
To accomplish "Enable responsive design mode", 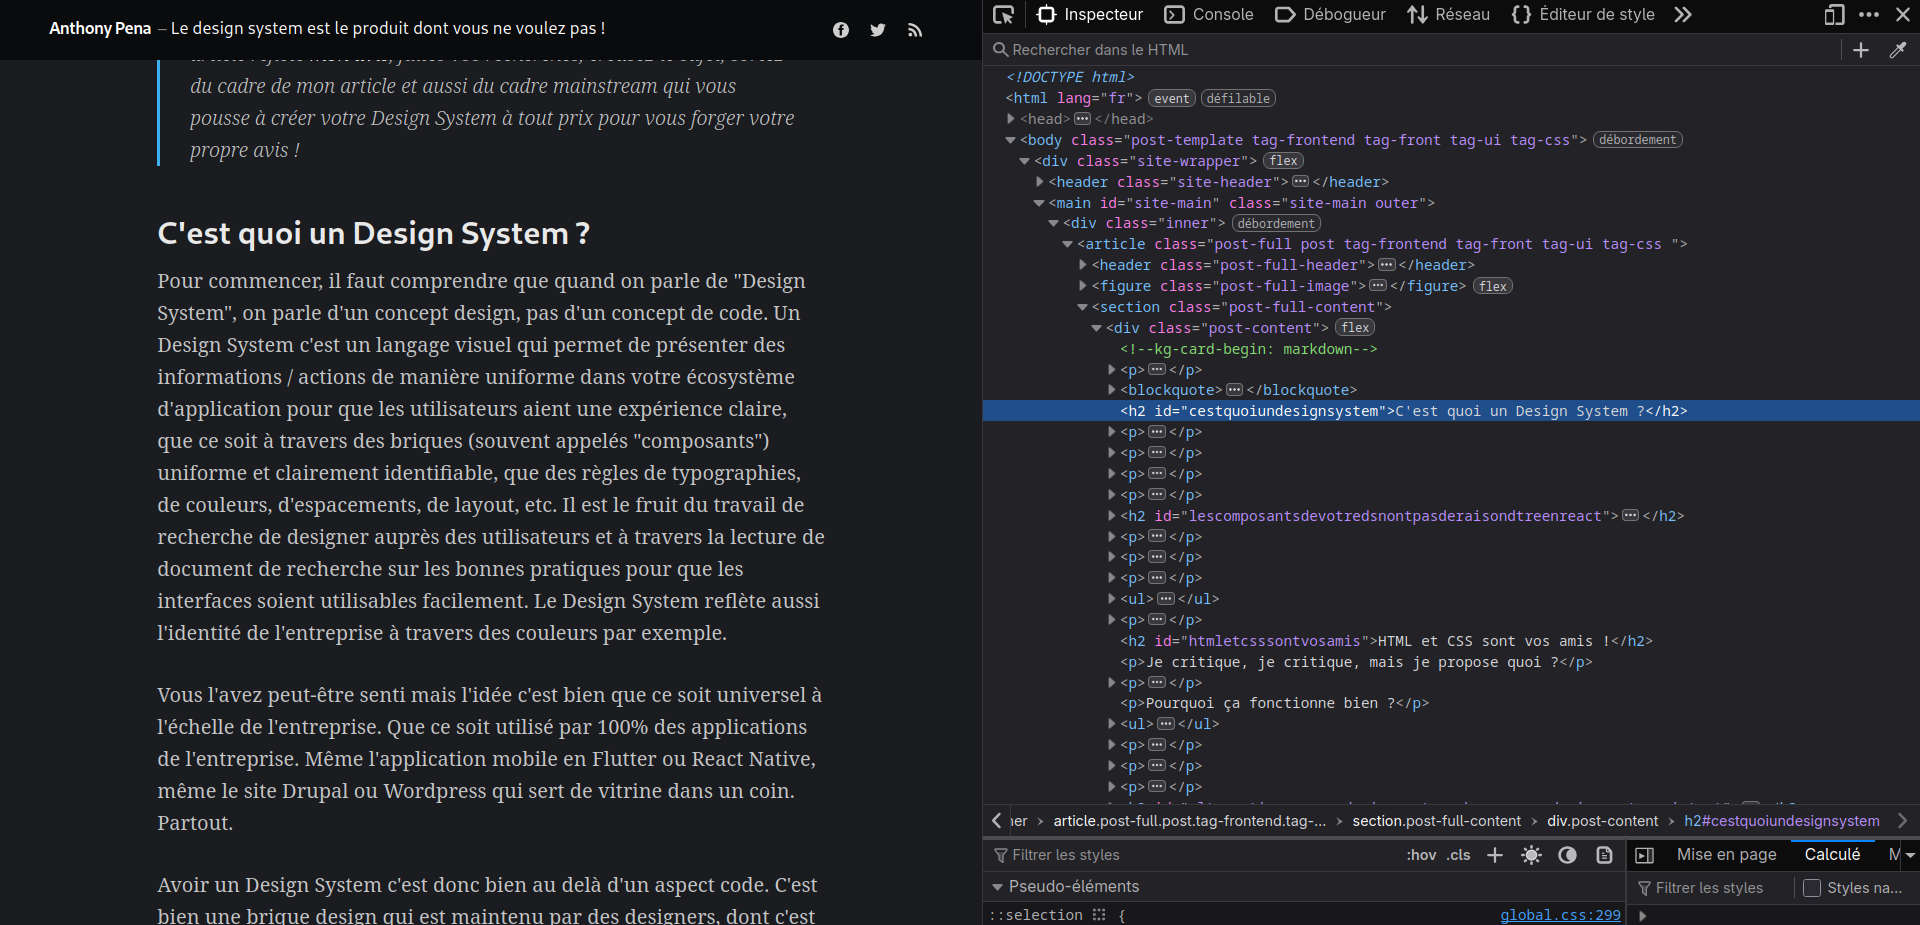I will [x=1833, y=15].
